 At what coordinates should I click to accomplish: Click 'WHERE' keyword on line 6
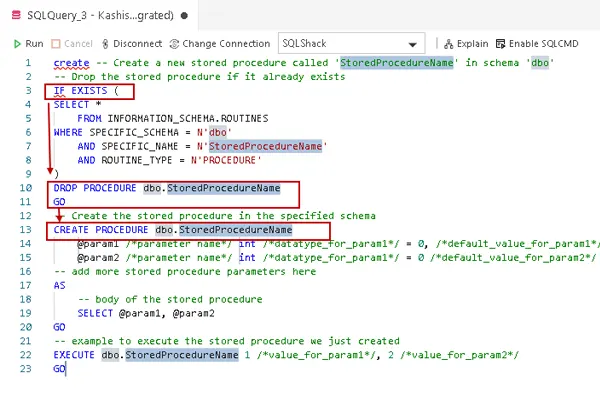tap(68, 132)
